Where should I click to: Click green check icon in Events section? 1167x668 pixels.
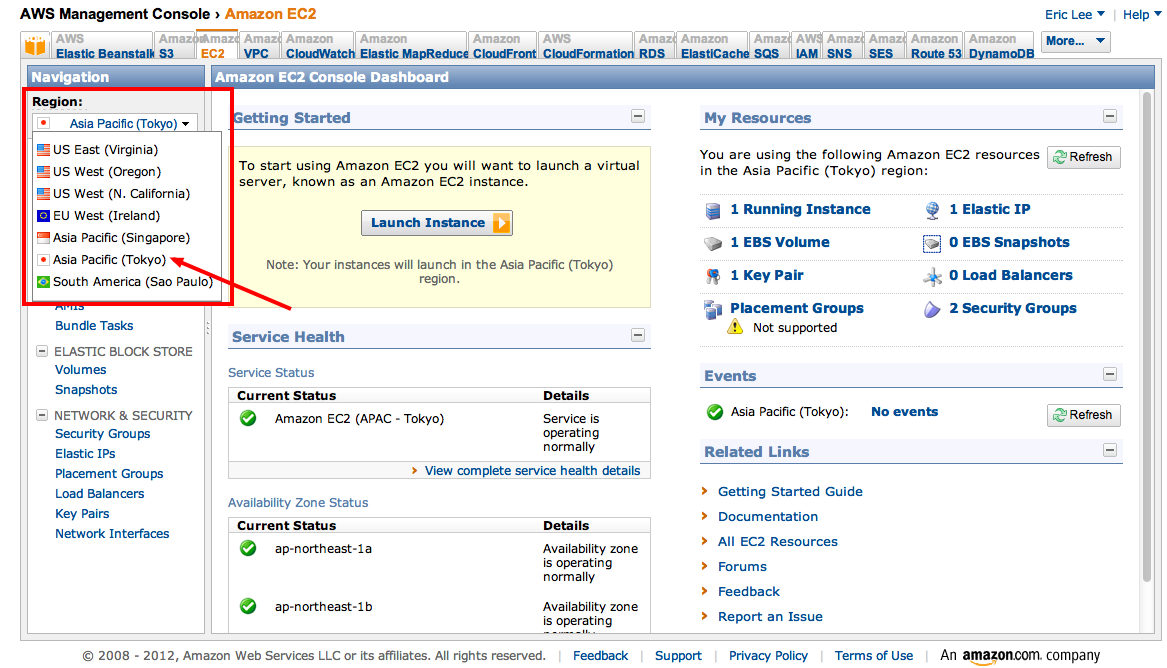pyautogui.click(x=714, y=411)
